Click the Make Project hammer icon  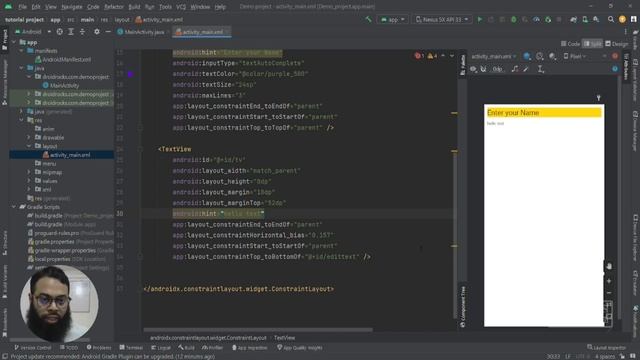coord(369,19)
